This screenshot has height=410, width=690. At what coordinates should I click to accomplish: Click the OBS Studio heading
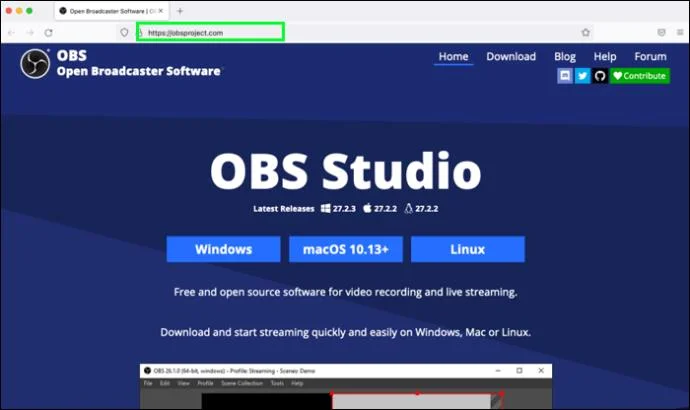(345, 172)
